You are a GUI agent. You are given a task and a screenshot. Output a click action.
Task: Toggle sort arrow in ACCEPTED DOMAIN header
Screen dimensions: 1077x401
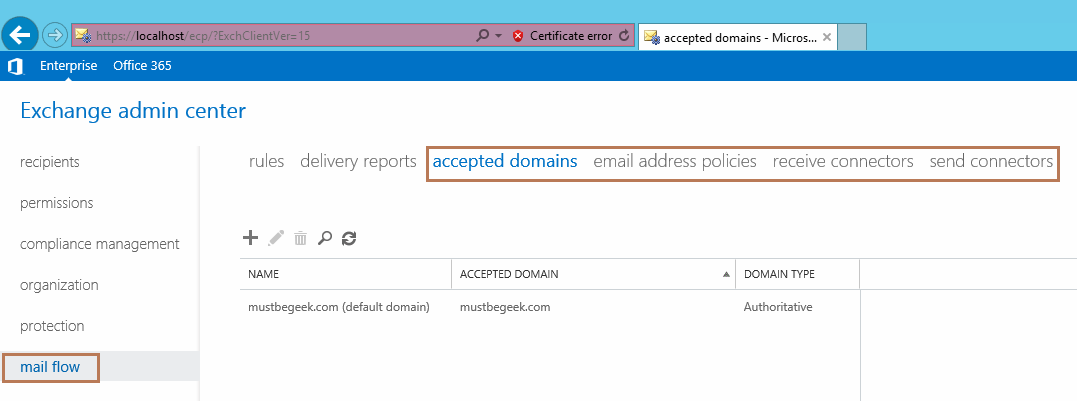726,275
